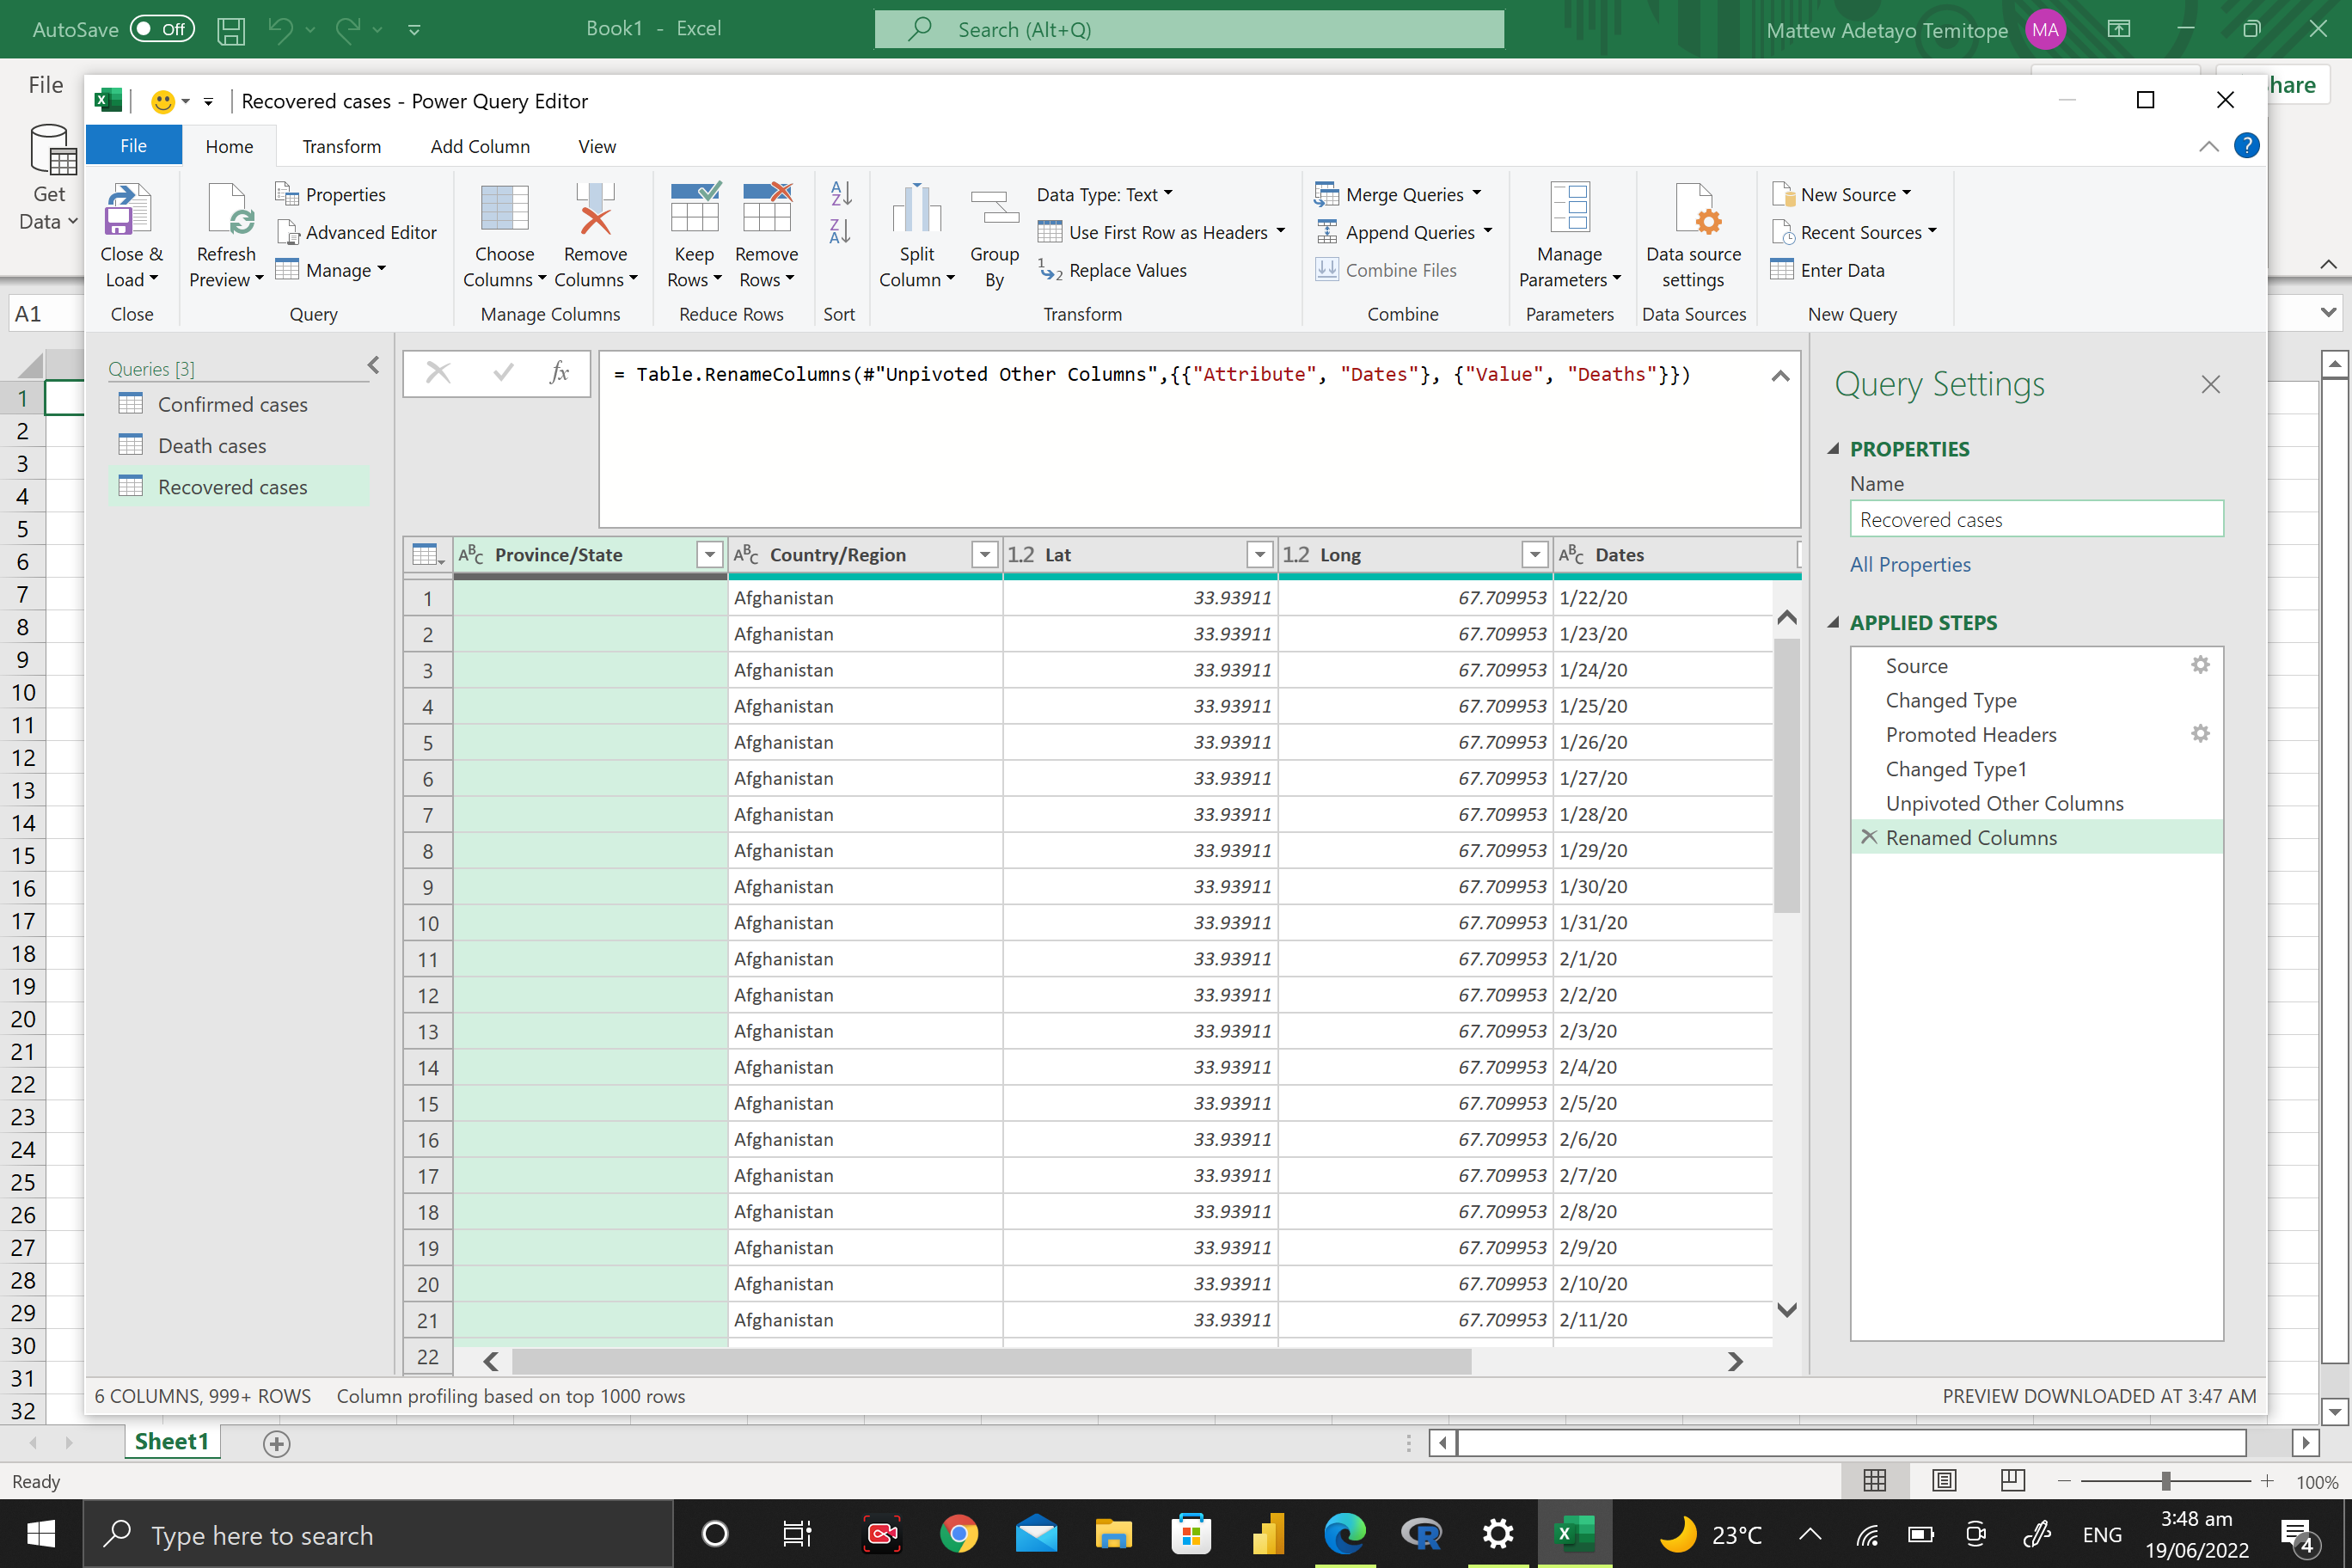This screenshot has width=2352, height=1568.
Task: Toggle the AutoSave switch
Action: pyautogui.click(x=162, y=29)
